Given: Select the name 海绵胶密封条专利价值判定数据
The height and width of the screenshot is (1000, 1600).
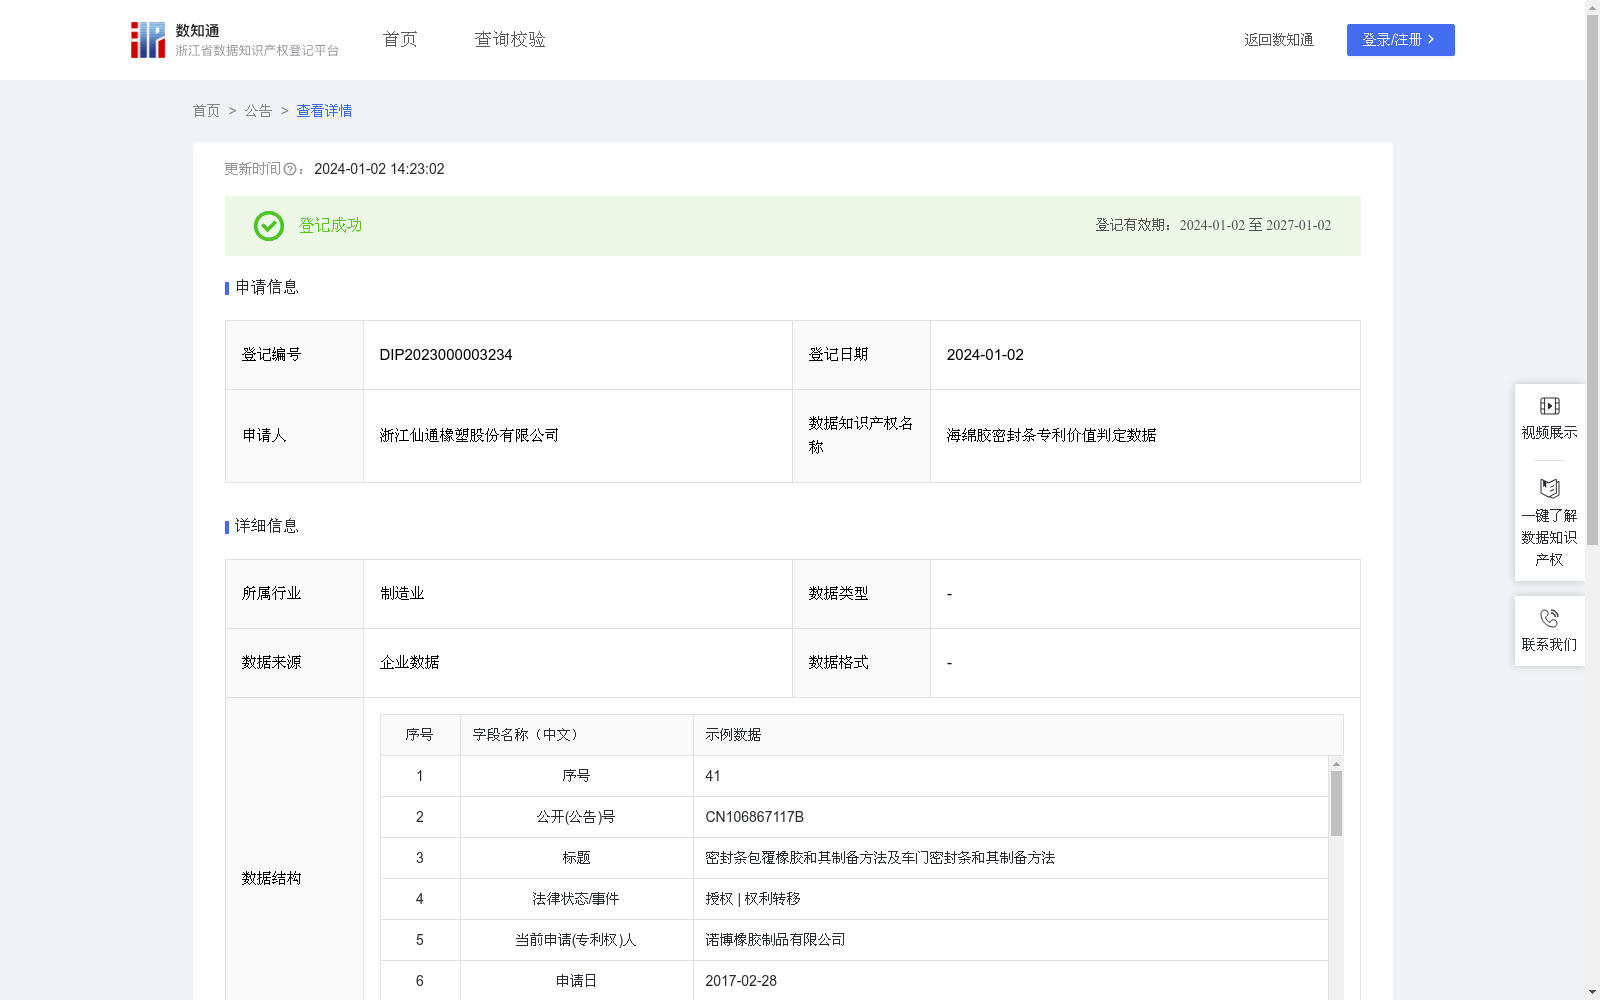Looking at the screenshot, I should (1051, 435).
